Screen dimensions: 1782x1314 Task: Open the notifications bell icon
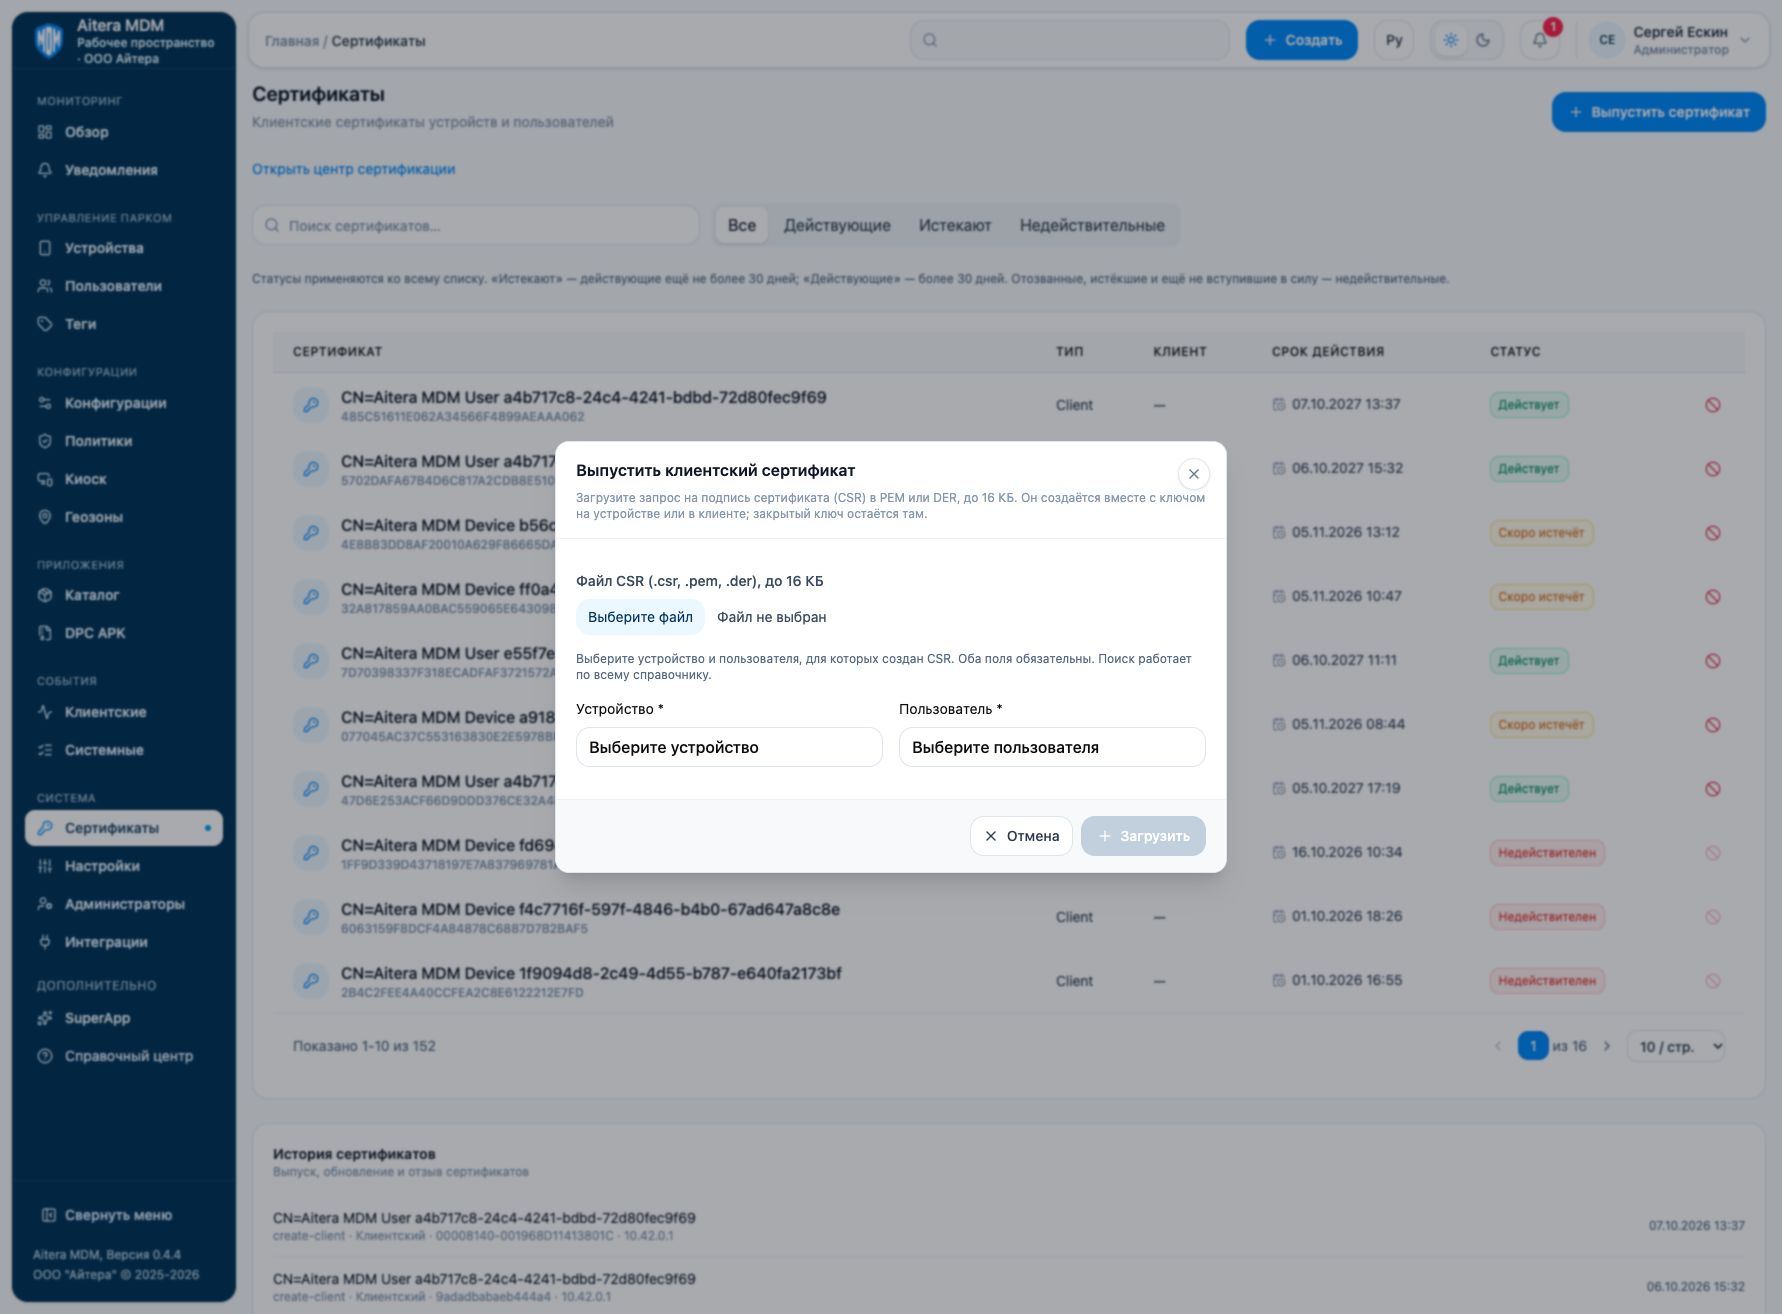point(1540,40)
